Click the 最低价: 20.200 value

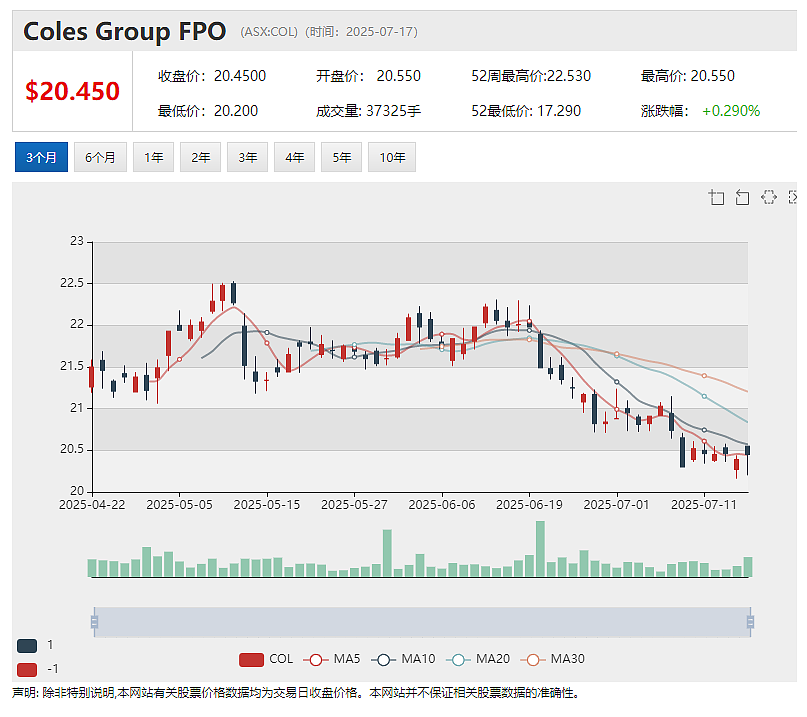pyautogui.click(x=207, y=111)
